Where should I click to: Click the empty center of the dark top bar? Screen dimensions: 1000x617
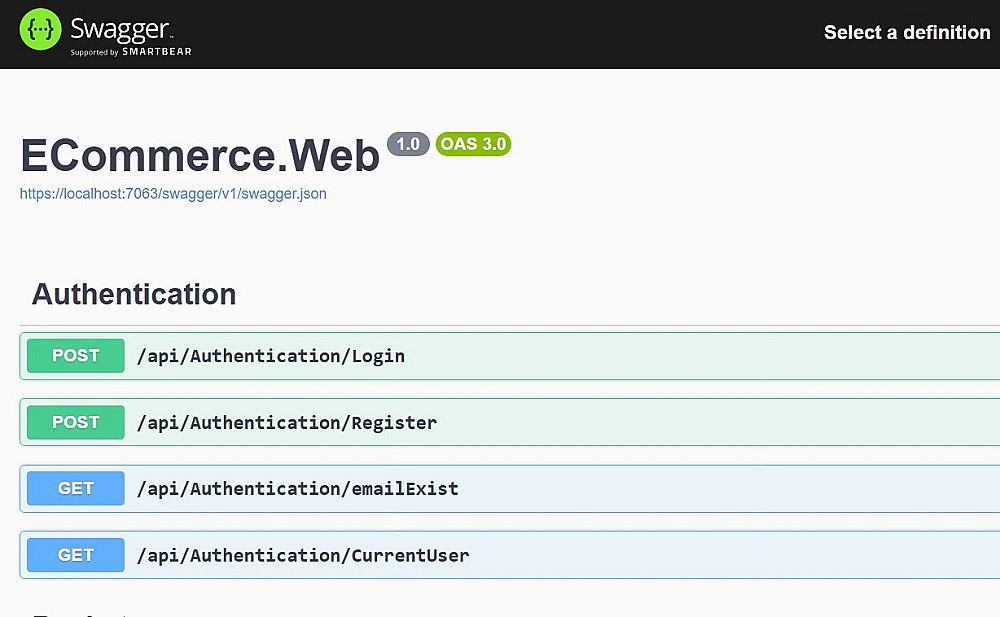pos(500,34)
